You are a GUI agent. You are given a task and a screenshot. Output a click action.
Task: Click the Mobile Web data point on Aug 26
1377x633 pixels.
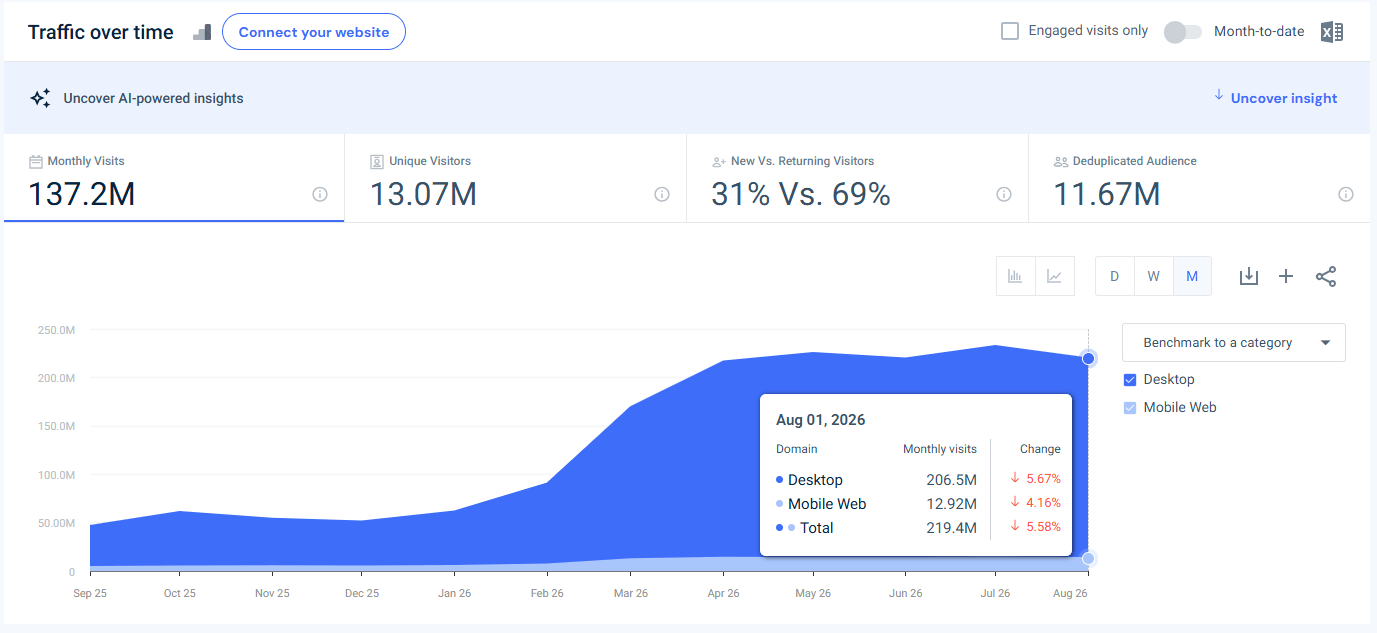click(x=1089, y=559)
